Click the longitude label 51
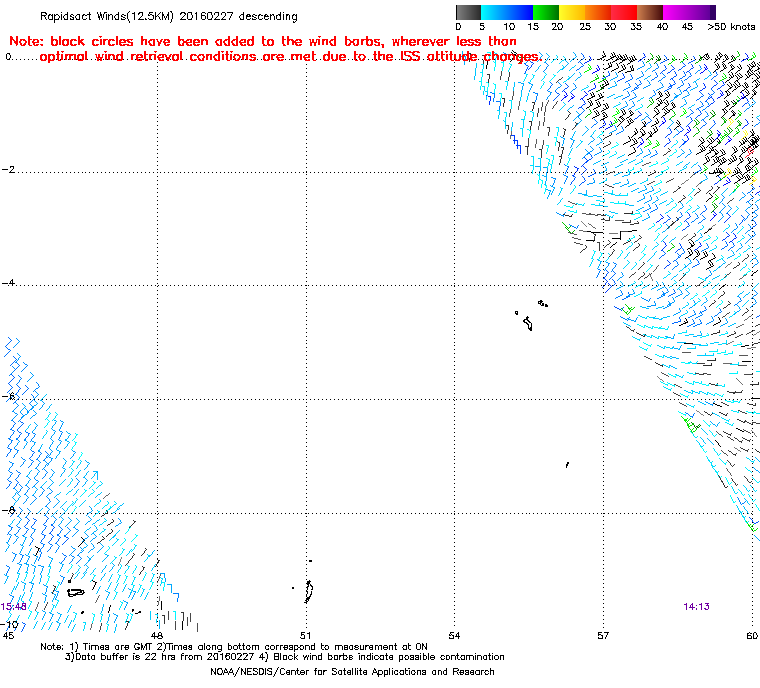The image size is (760, 688). click(305, 635)
